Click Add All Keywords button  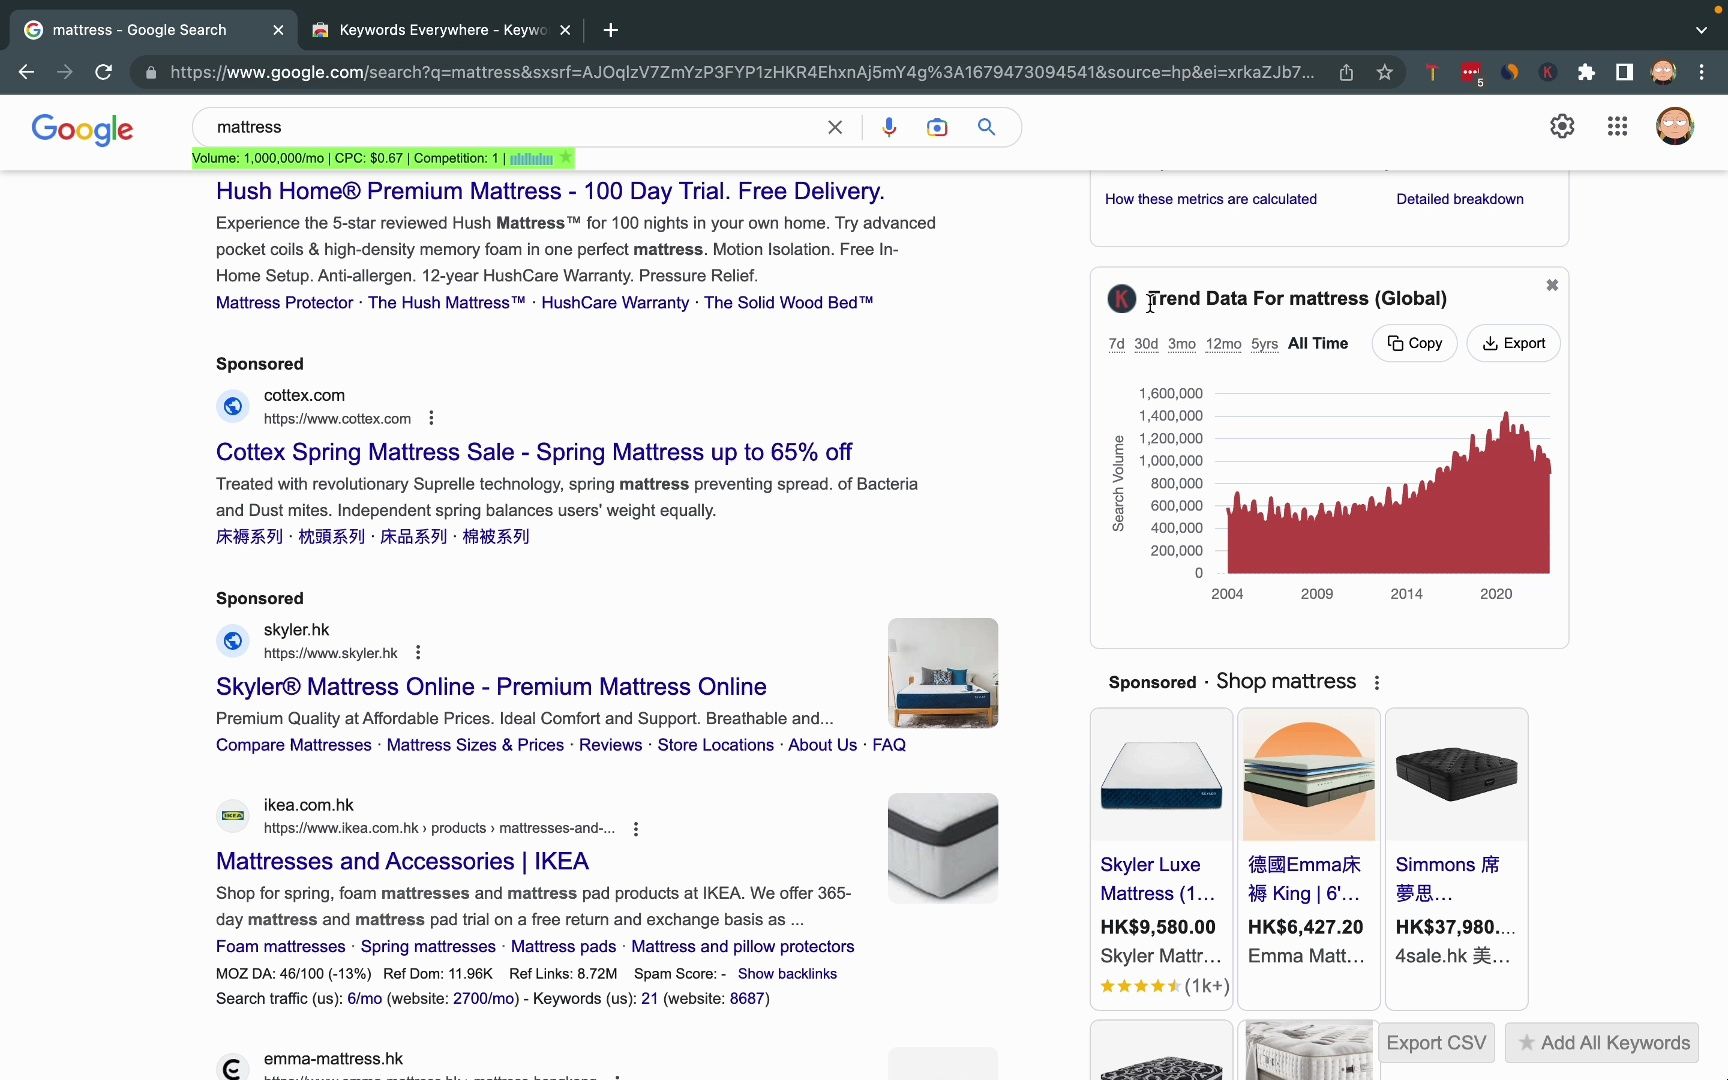point(1604,1043)
